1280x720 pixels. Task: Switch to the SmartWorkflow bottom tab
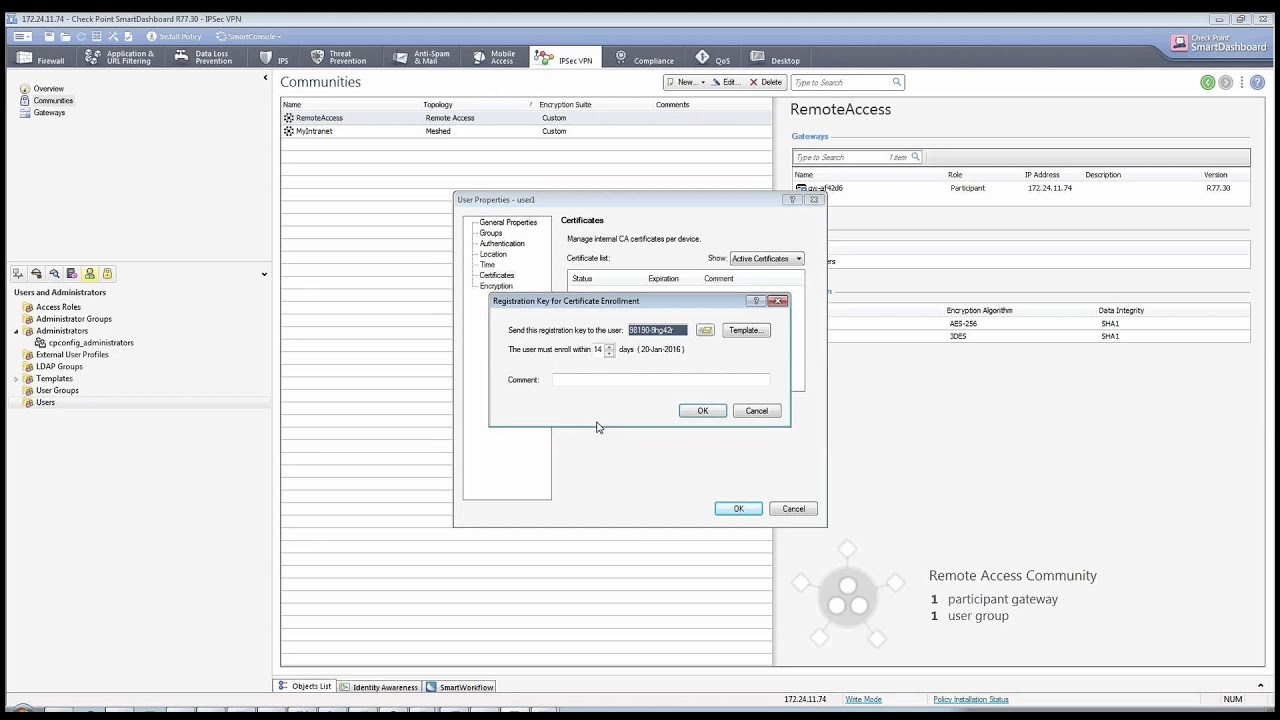(x=460, y=687)
